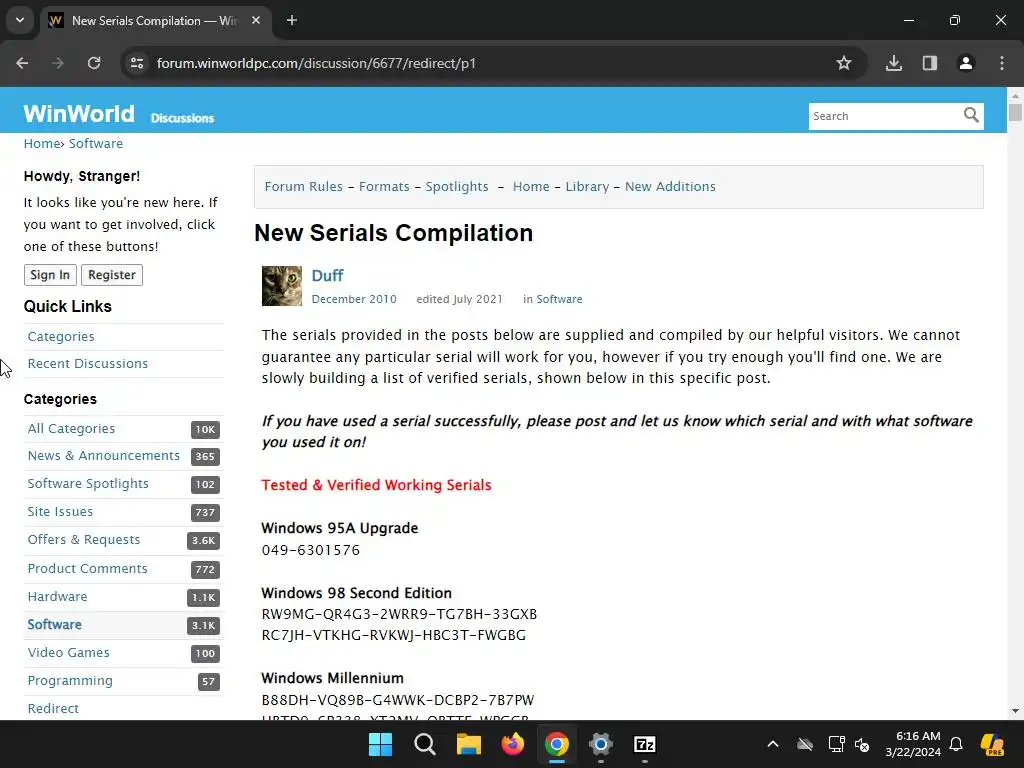This screenshot has width=1024, height=768.
Task: Open Formats link
Action: [384, 187]
